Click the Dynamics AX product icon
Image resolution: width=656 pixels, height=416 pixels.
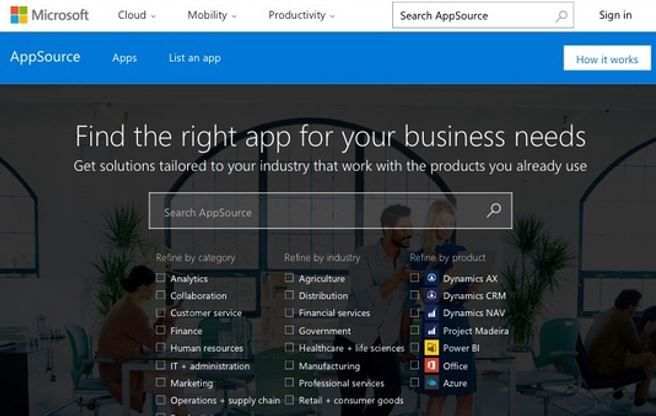point(431,279)
